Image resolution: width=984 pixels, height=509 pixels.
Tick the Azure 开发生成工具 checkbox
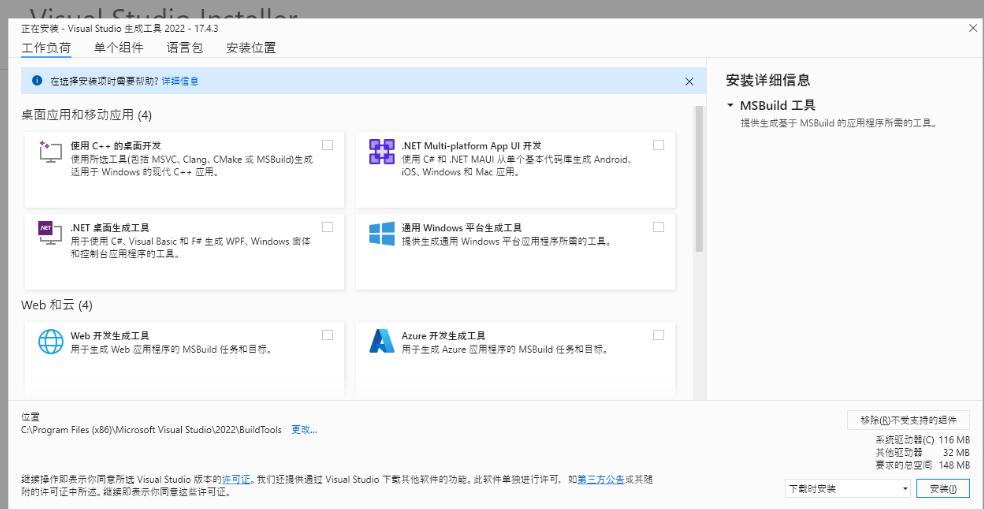658,335
